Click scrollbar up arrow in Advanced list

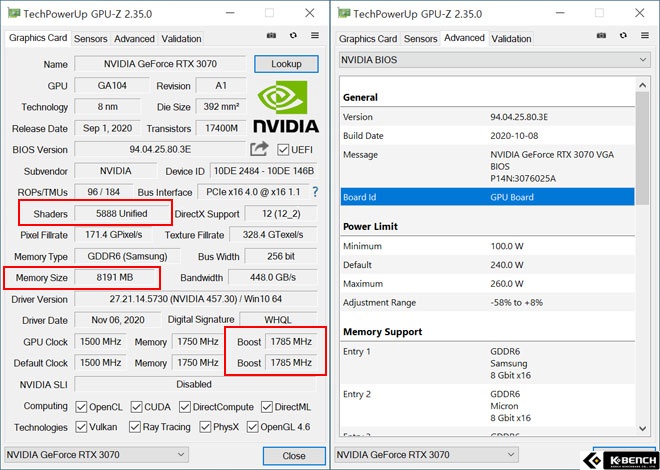pyautogui.click(x=642, y=85)
